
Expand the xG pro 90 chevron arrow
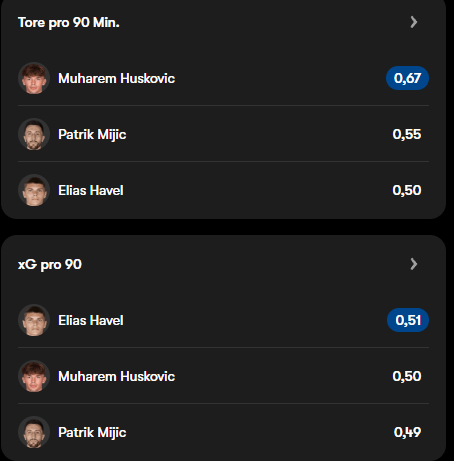[x=414, y=264]
